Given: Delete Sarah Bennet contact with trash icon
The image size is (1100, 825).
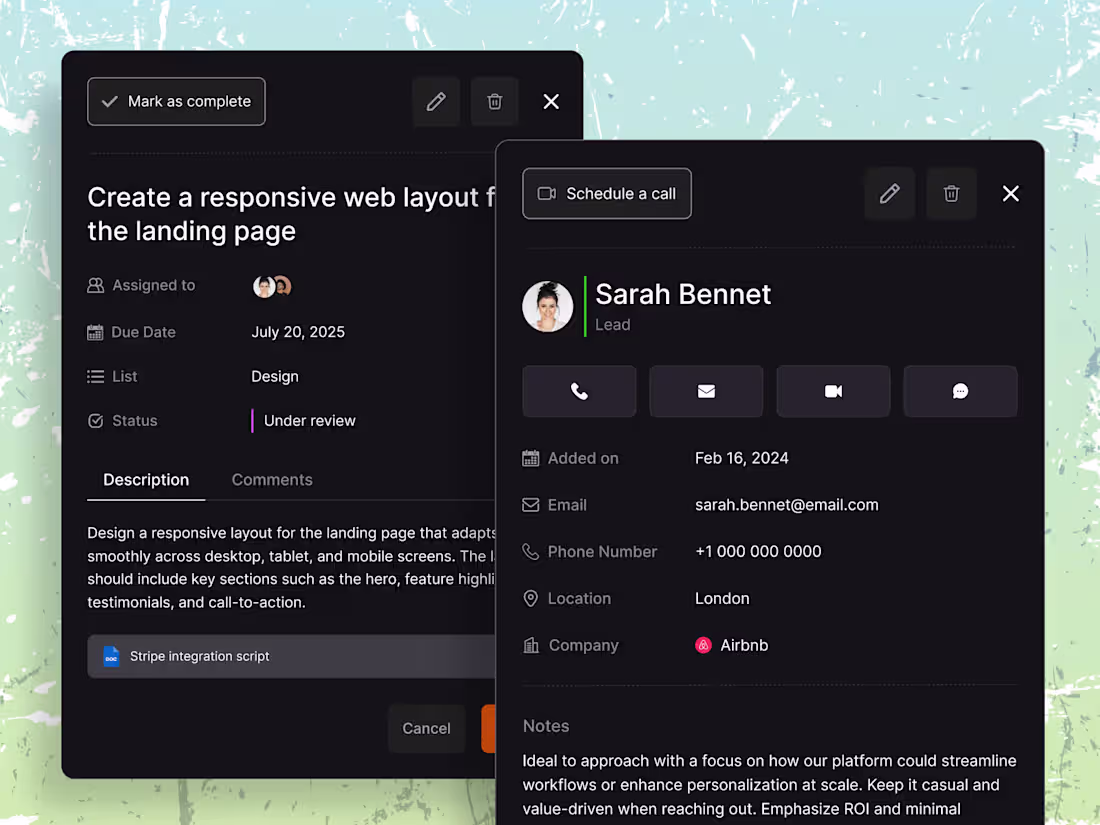Looking at the screenshot, I should click(951, 194).
